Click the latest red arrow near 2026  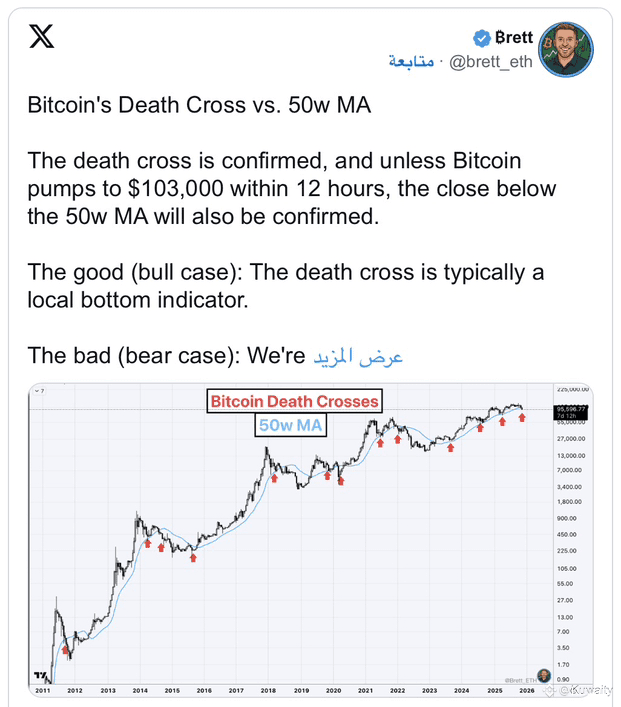pyautogui.click(x=521, y=417)
